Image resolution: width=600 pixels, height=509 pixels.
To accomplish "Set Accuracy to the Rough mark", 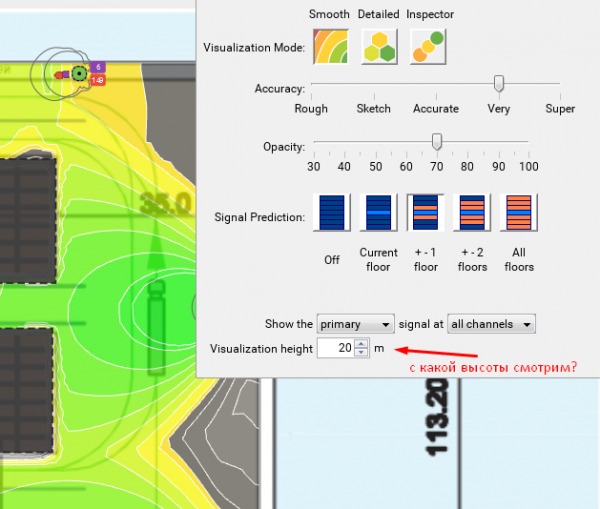I will pos(311,86).
